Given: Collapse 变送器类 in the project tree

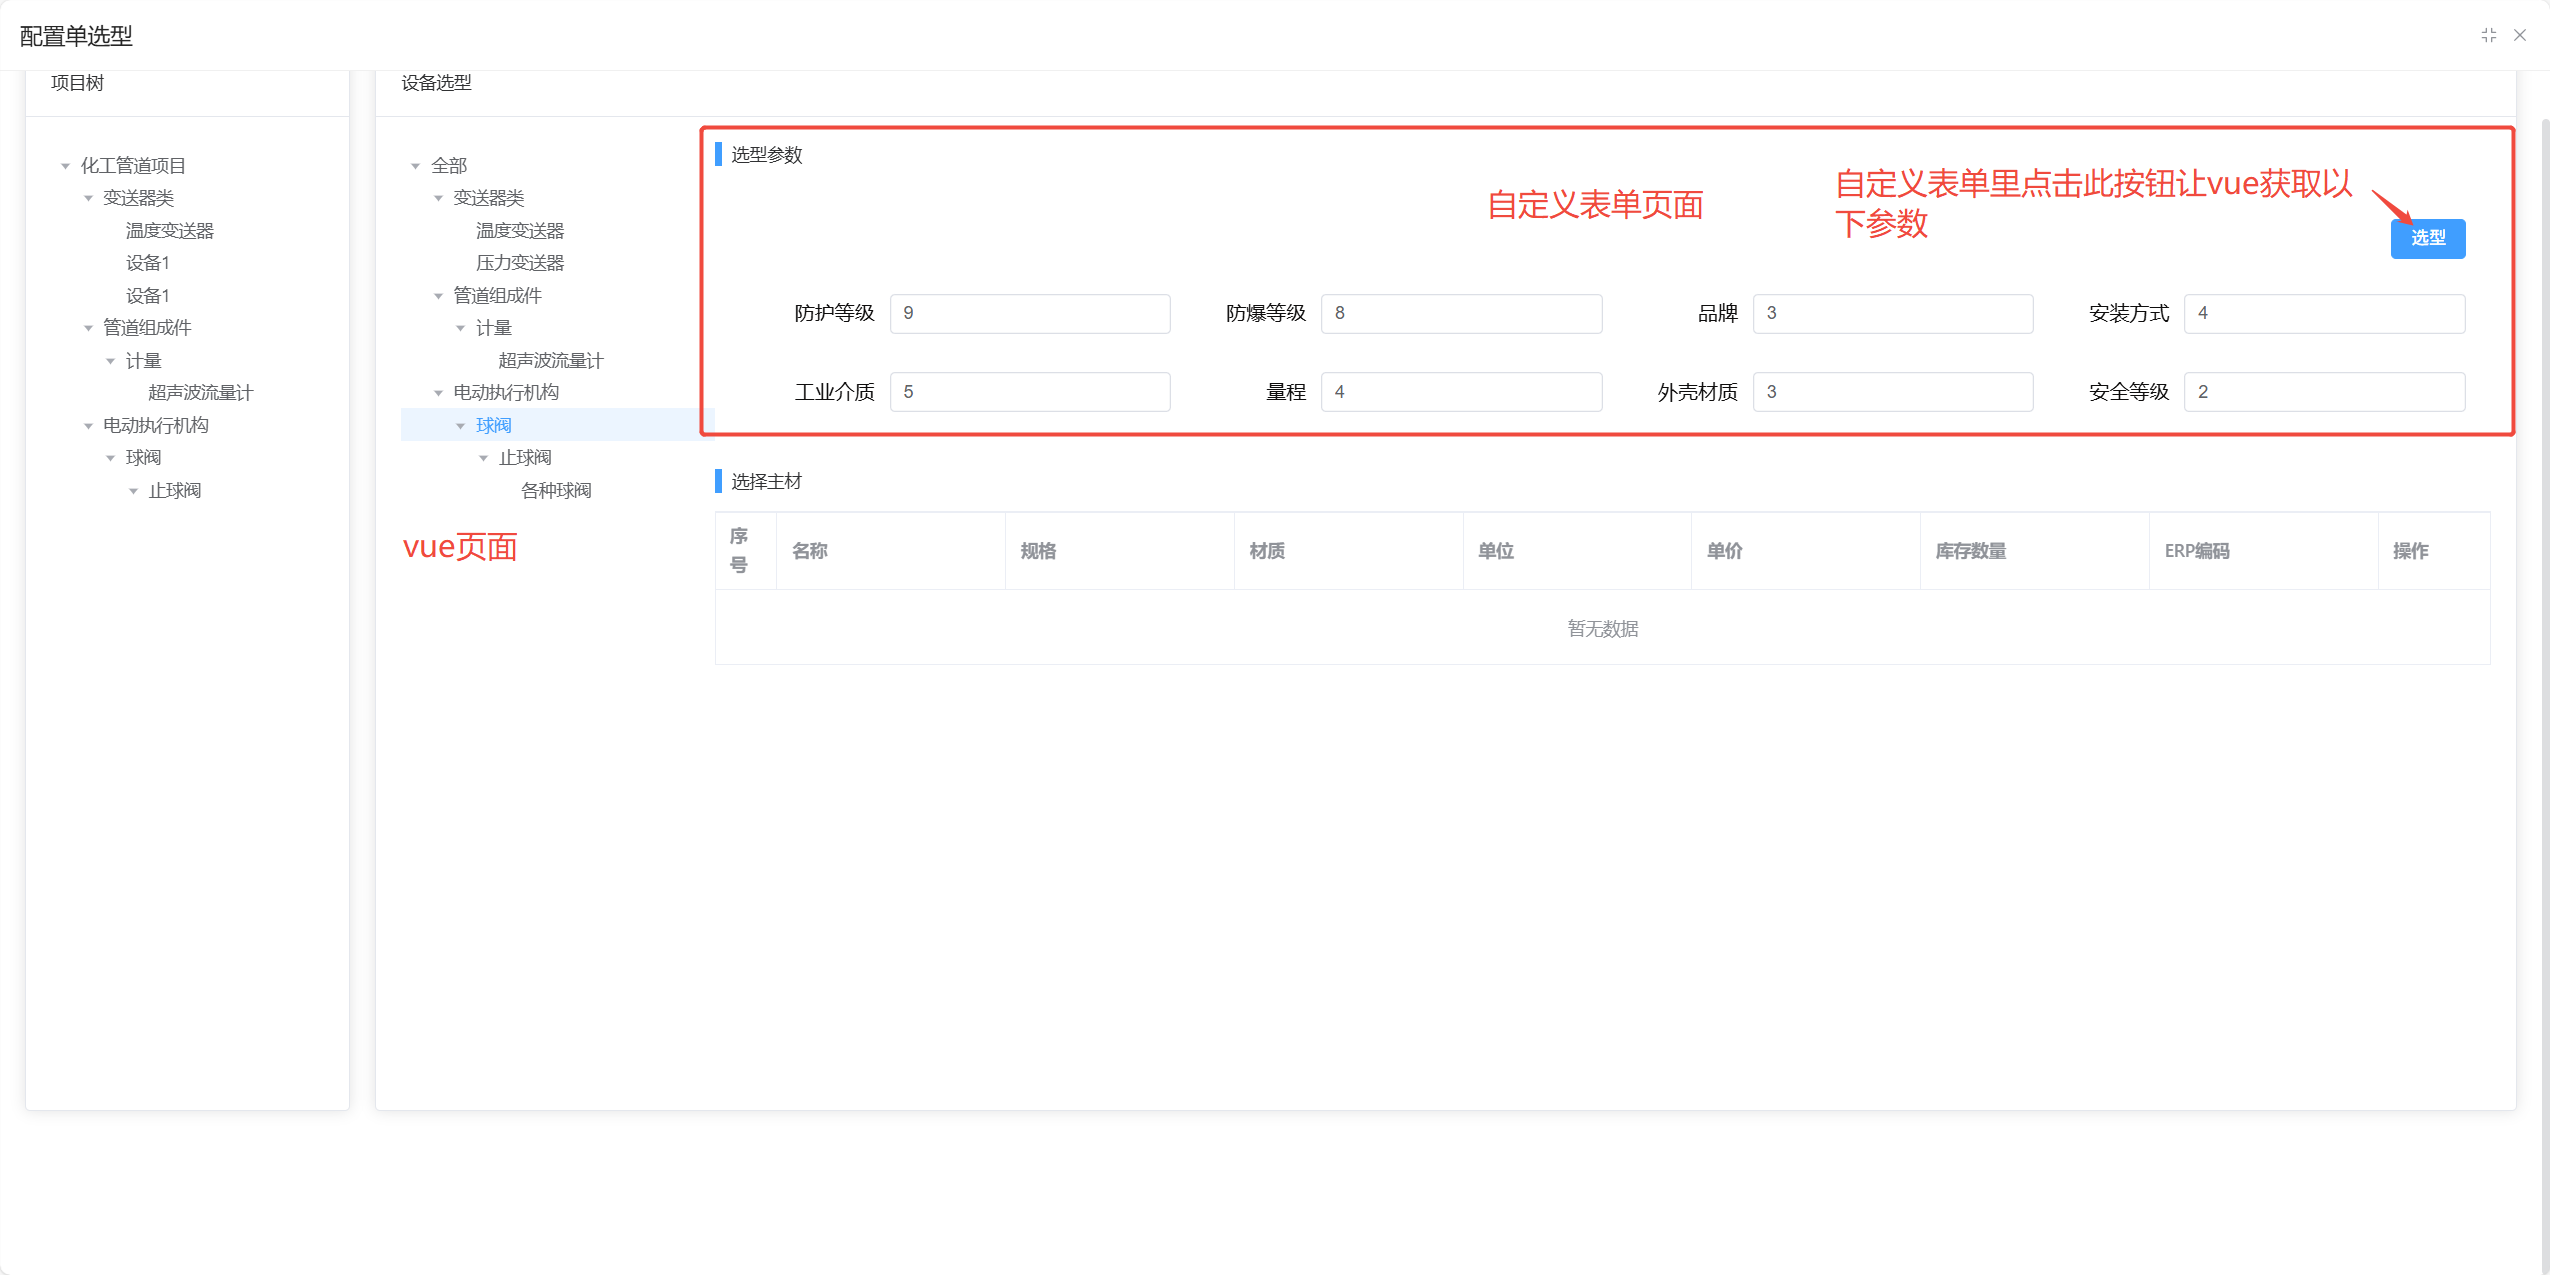Looking at the screenshot, I should click(x=88, y=198).
